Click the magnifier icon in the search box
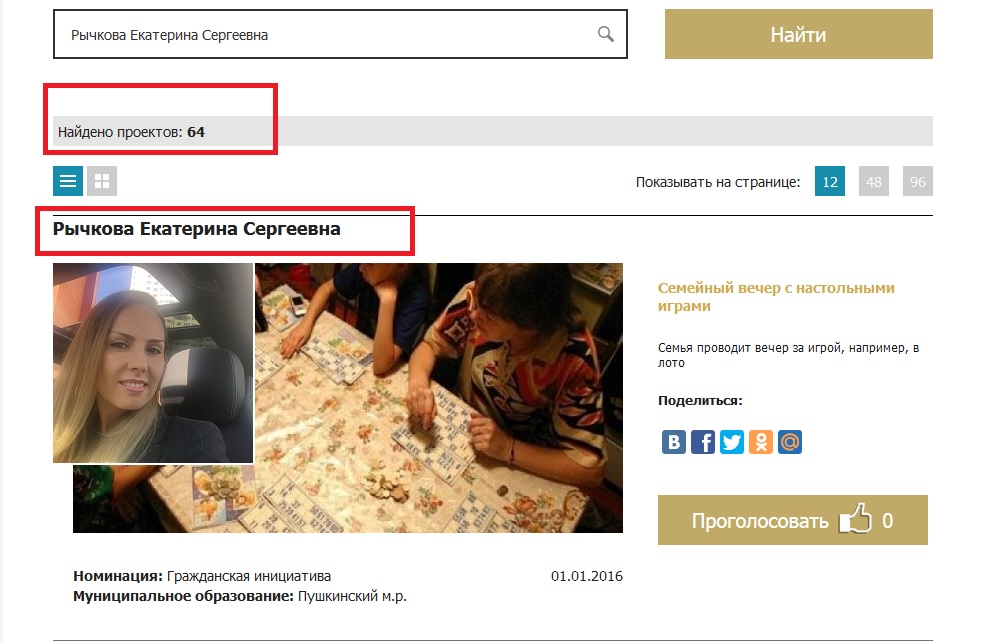 [x=606, y=34]
